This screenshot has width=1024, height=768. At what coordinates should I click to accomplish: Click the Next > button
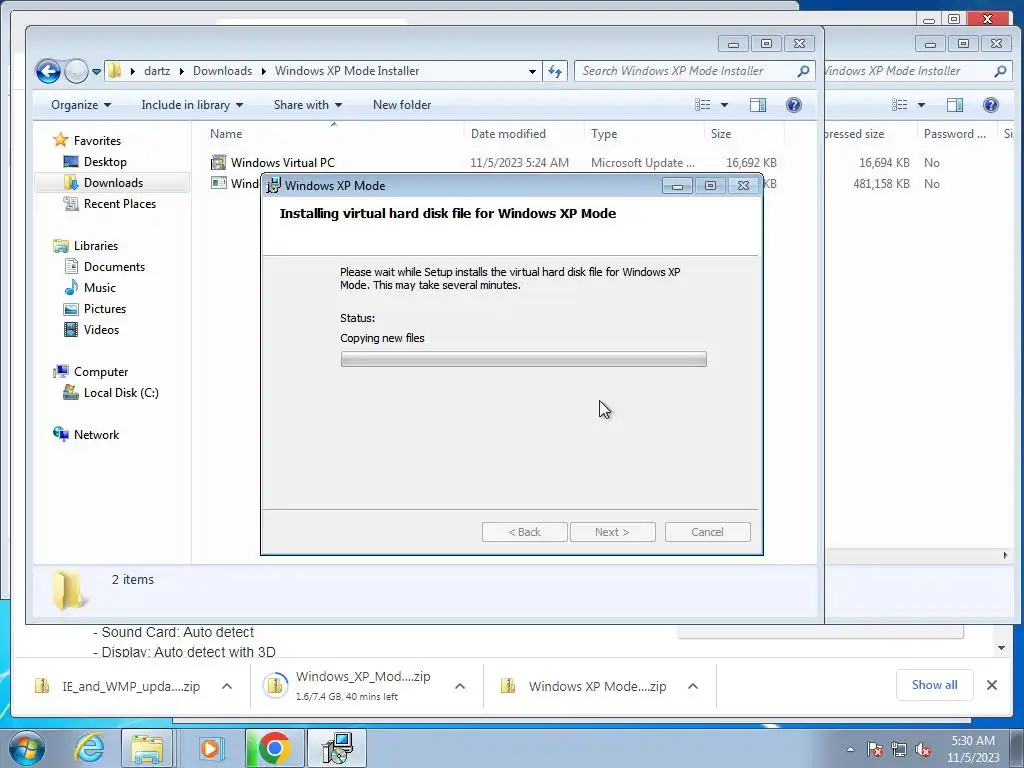(612, 532)
